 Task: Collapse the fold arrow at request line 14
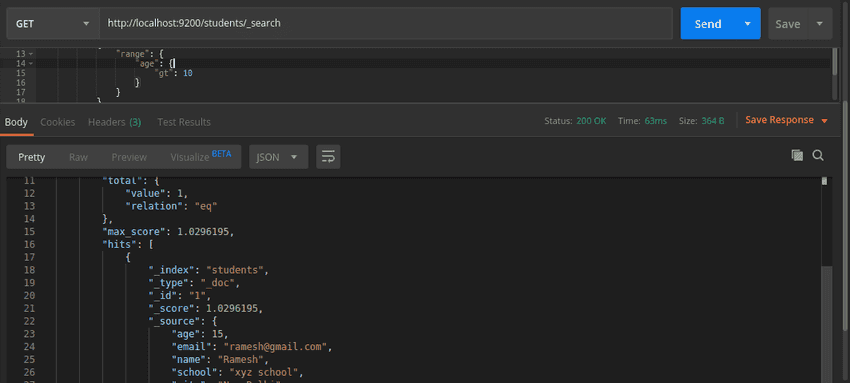click(30, 63)
